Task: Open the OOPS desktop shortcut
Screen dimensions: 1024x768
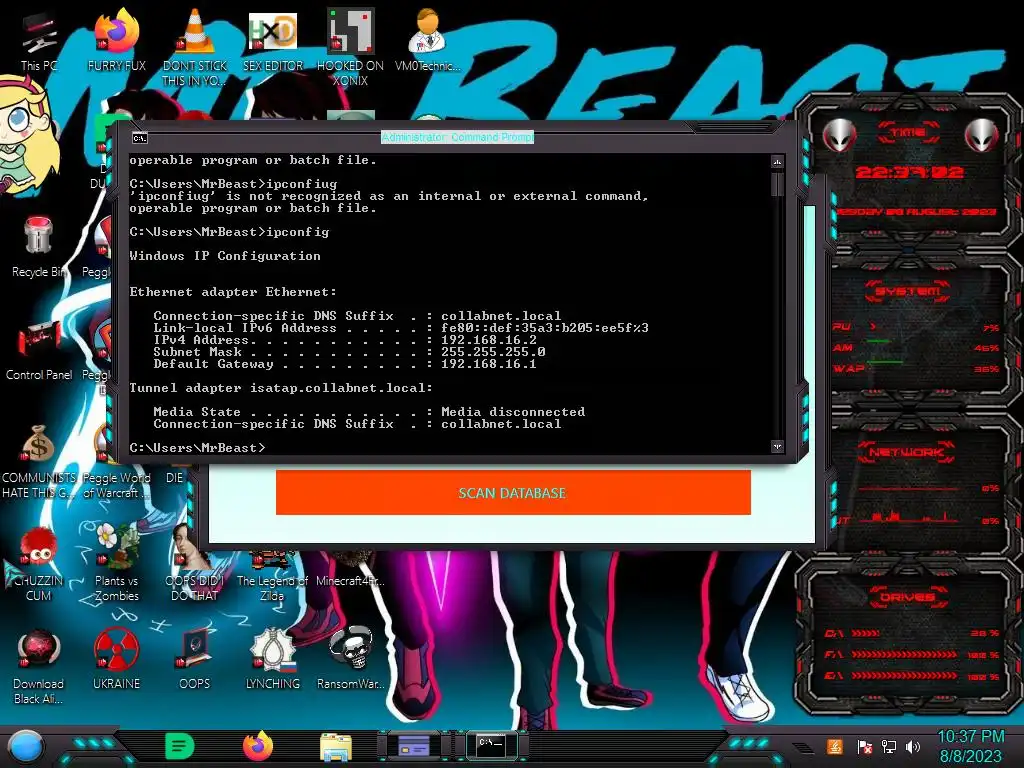Action: (x=195, y=658)
